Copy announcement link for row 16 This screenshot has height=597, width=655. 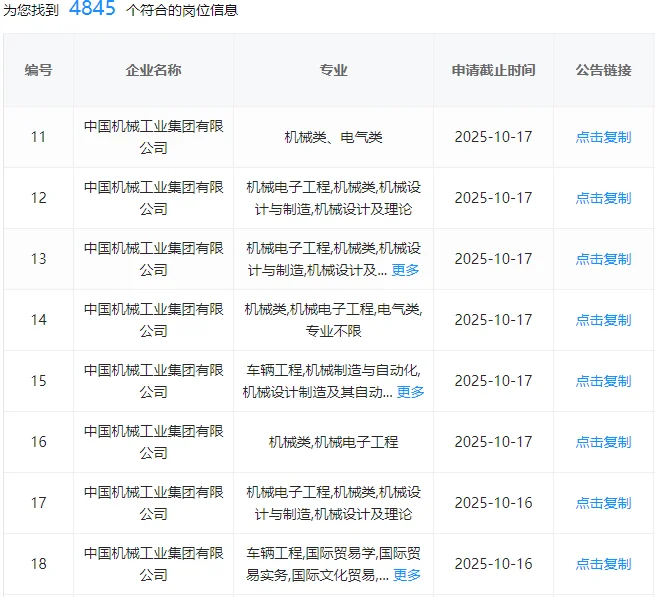(x=603, y=442)
